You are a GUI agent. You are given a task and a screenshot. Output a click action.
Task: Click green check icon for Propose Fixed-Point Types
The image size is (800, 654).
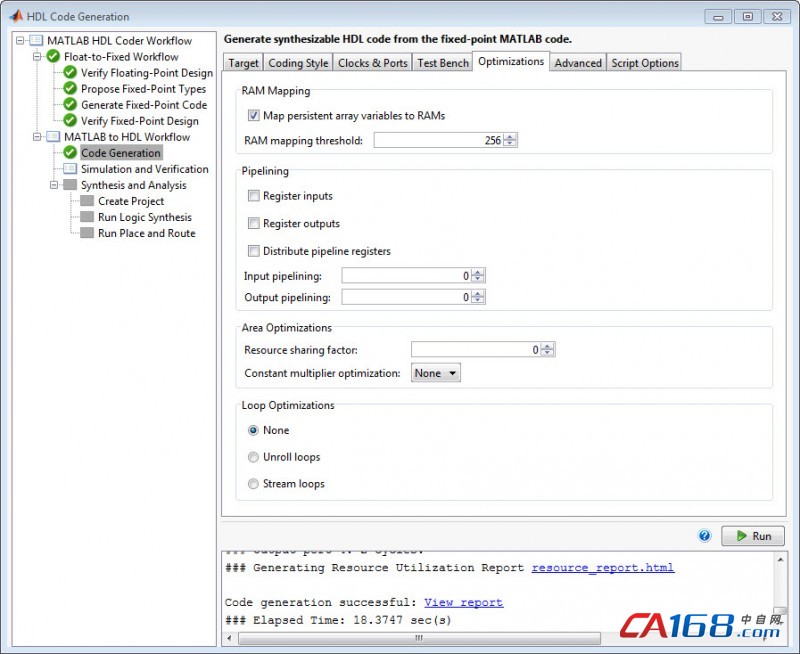pos(70,89)
